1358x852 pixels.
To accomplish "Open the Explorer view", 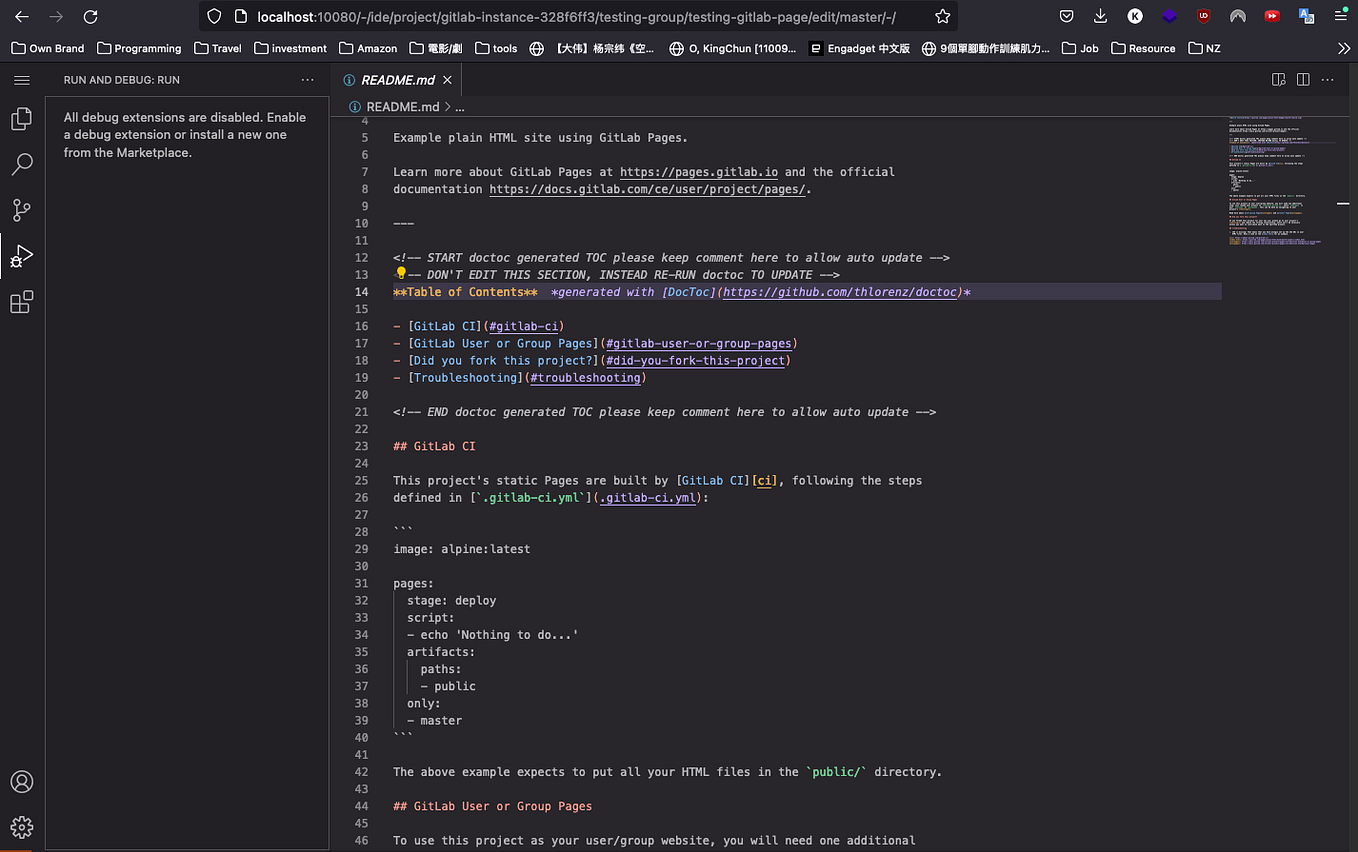I will [x=22, y=117].
